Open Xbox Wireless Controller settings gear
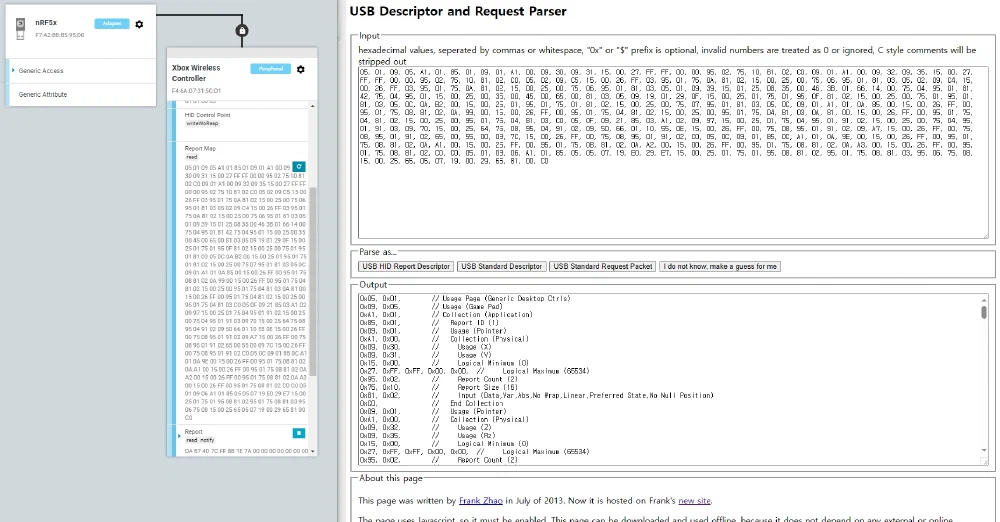The height and width of the screenshot is (522, 1000). 301,70
